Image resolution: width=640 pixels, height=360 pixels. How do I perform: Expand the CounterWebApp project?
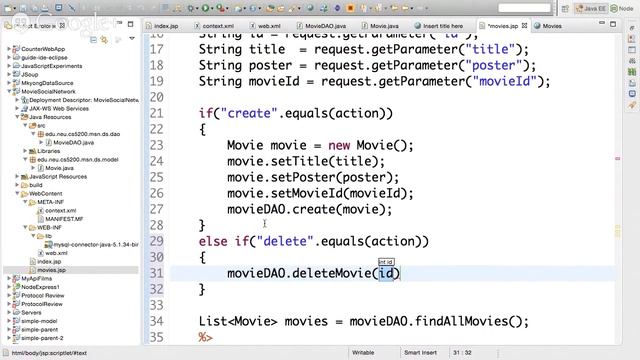coord(9,49)
